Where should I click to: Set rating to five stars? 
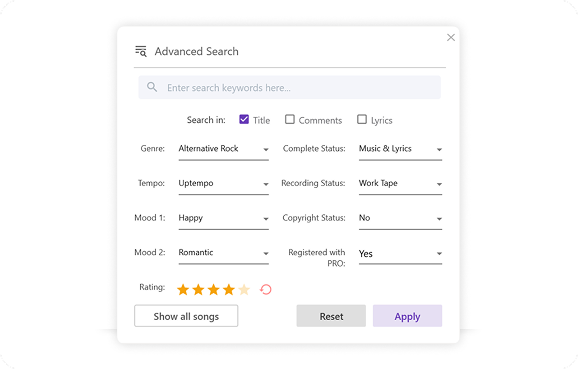tap(244, 289)
